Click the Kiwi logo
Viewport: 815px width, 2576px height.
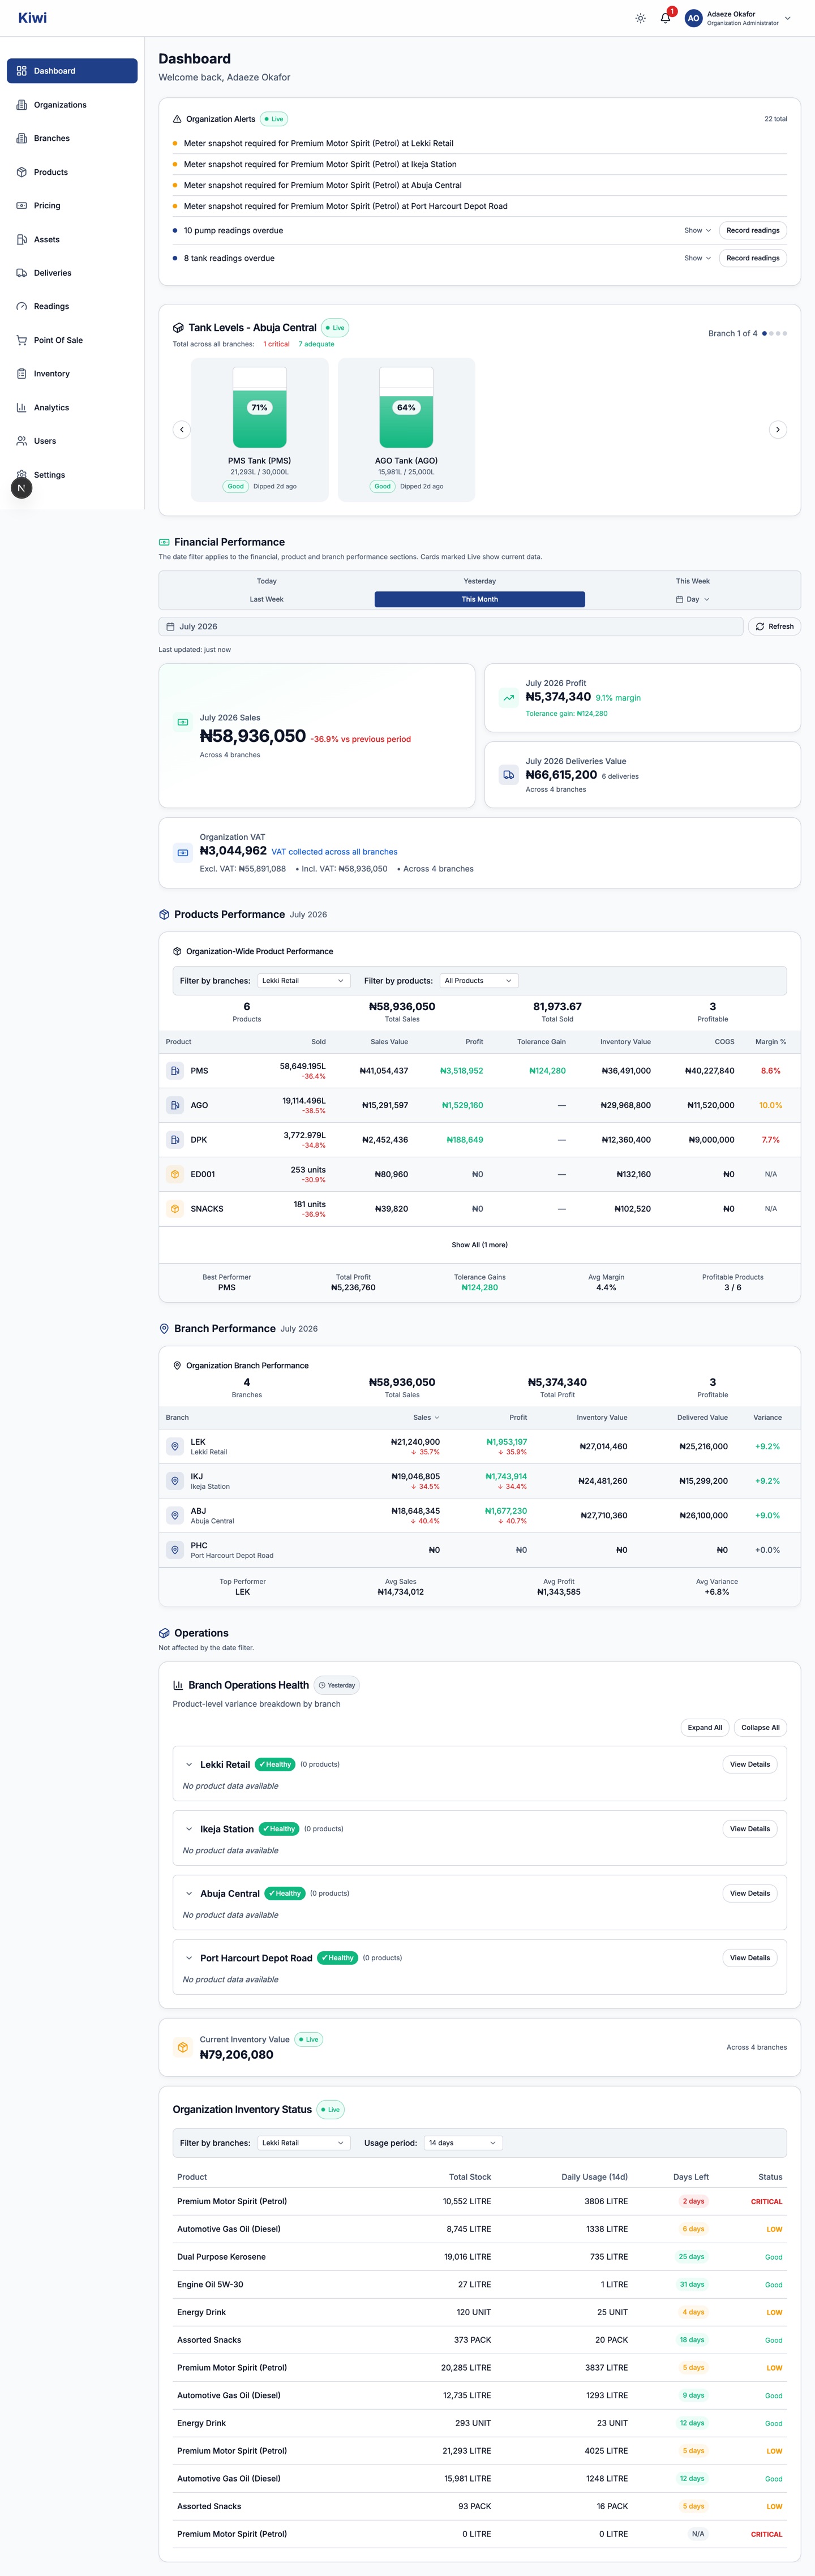coord(32,18)
